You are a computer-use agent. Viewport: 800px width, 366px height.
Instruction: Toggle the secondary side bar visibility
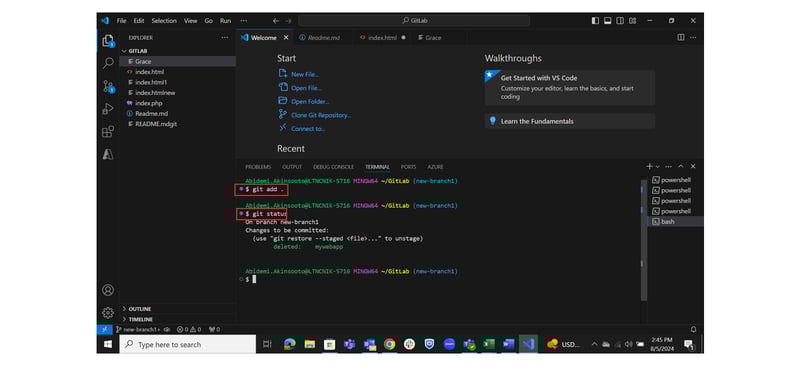[x=620, y=21]
